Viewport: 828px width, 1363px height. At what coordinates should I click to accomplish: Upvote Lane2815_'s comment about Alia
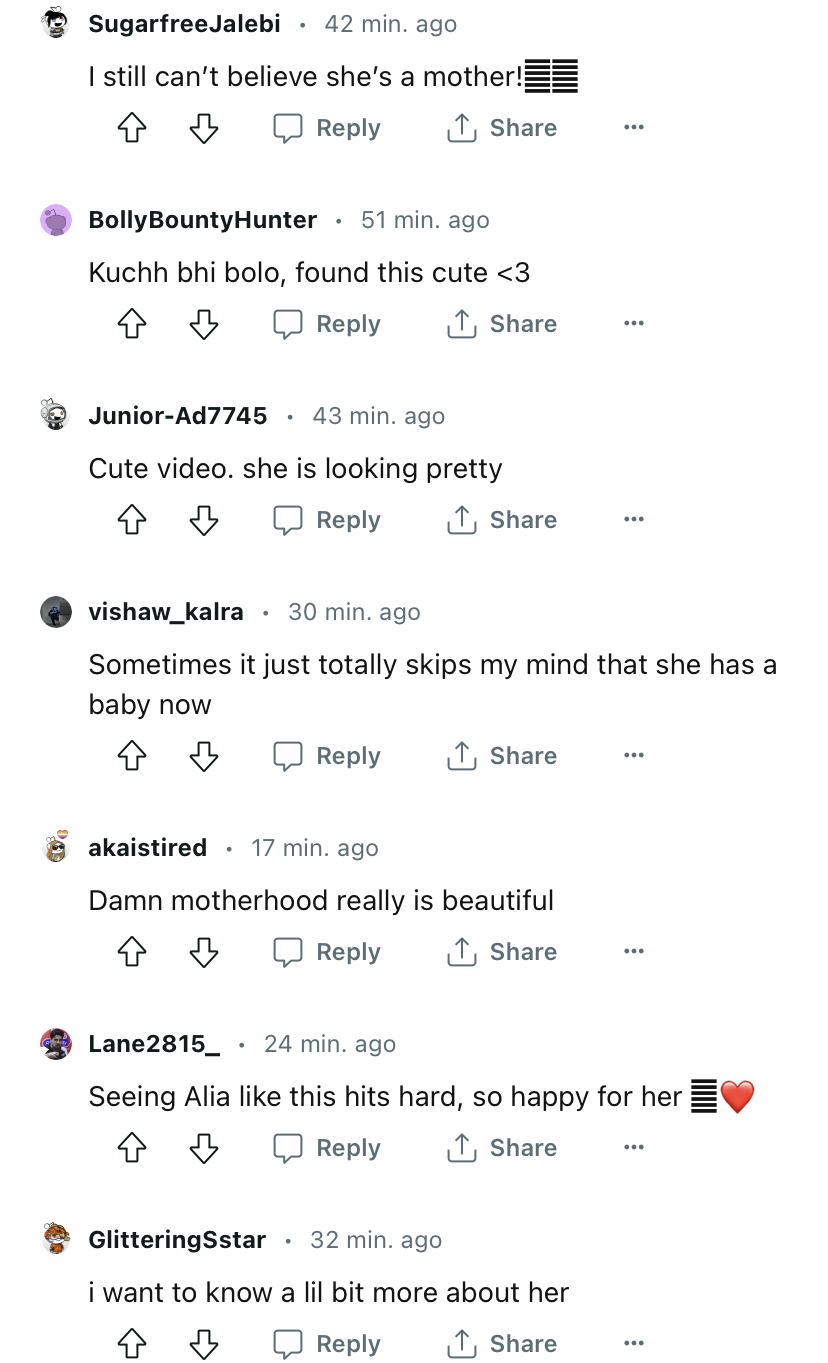tap(132, 1148)
